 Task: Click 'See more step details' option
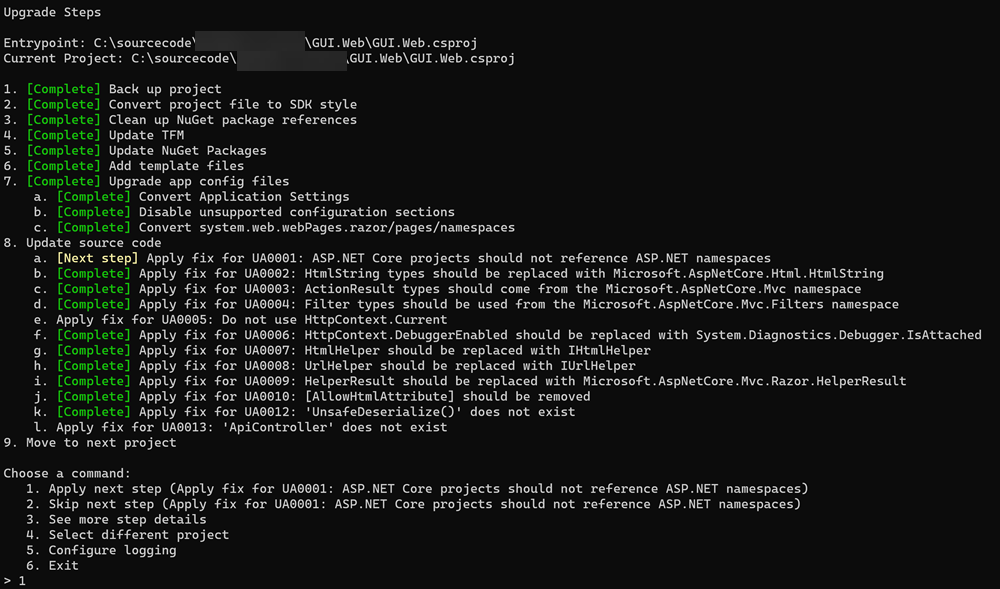tap(116, 520)
